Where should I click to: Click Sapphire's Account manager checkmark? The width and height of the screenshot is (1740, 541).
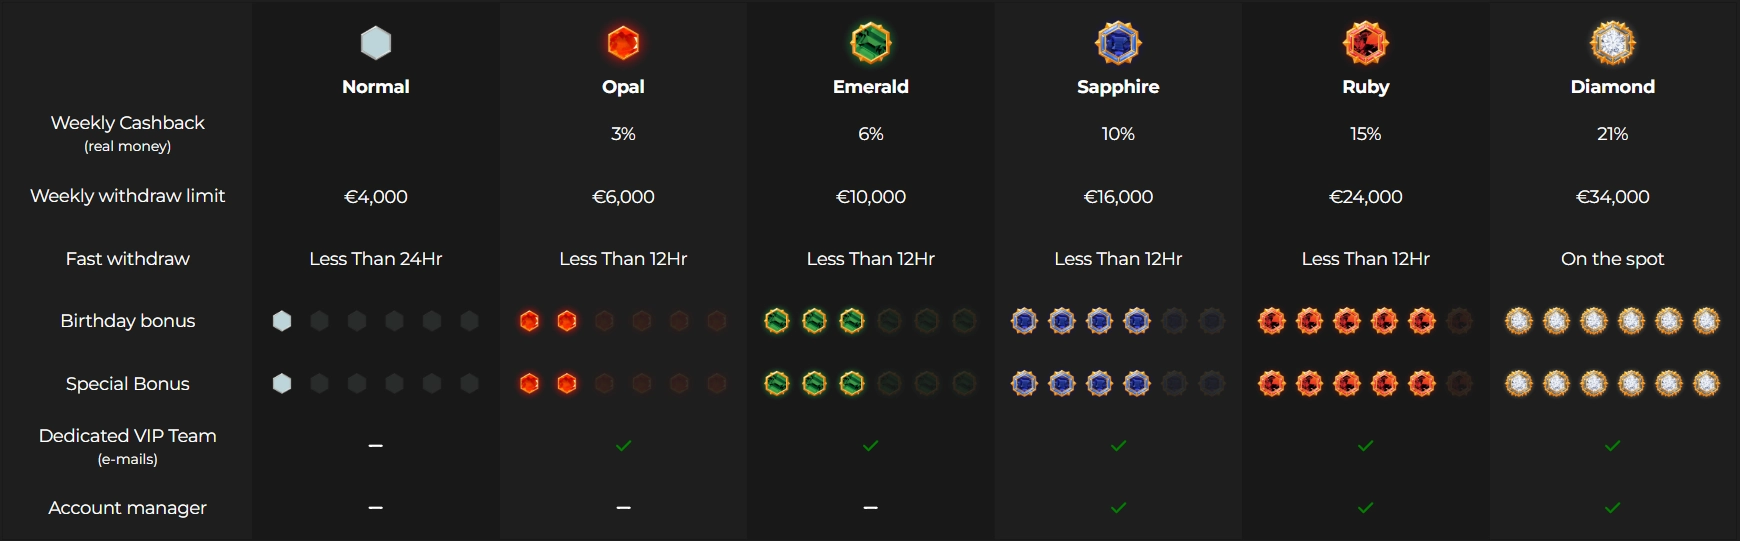1118,508
